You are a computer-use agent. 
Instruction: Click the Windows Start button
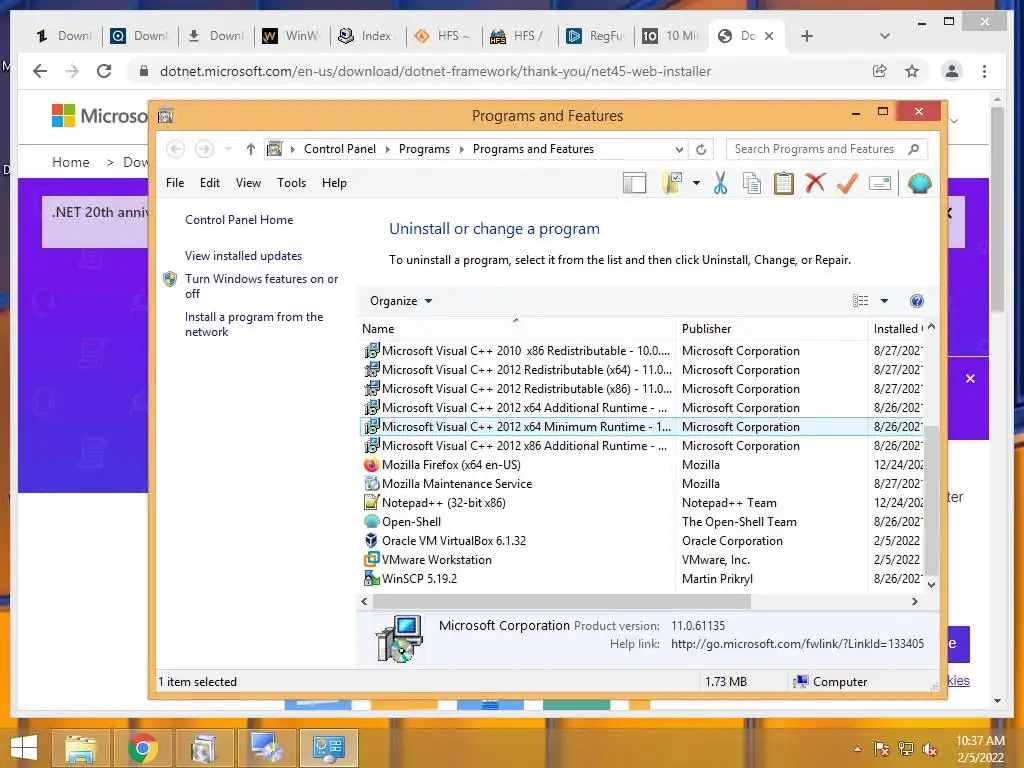[x=24, y=748]
